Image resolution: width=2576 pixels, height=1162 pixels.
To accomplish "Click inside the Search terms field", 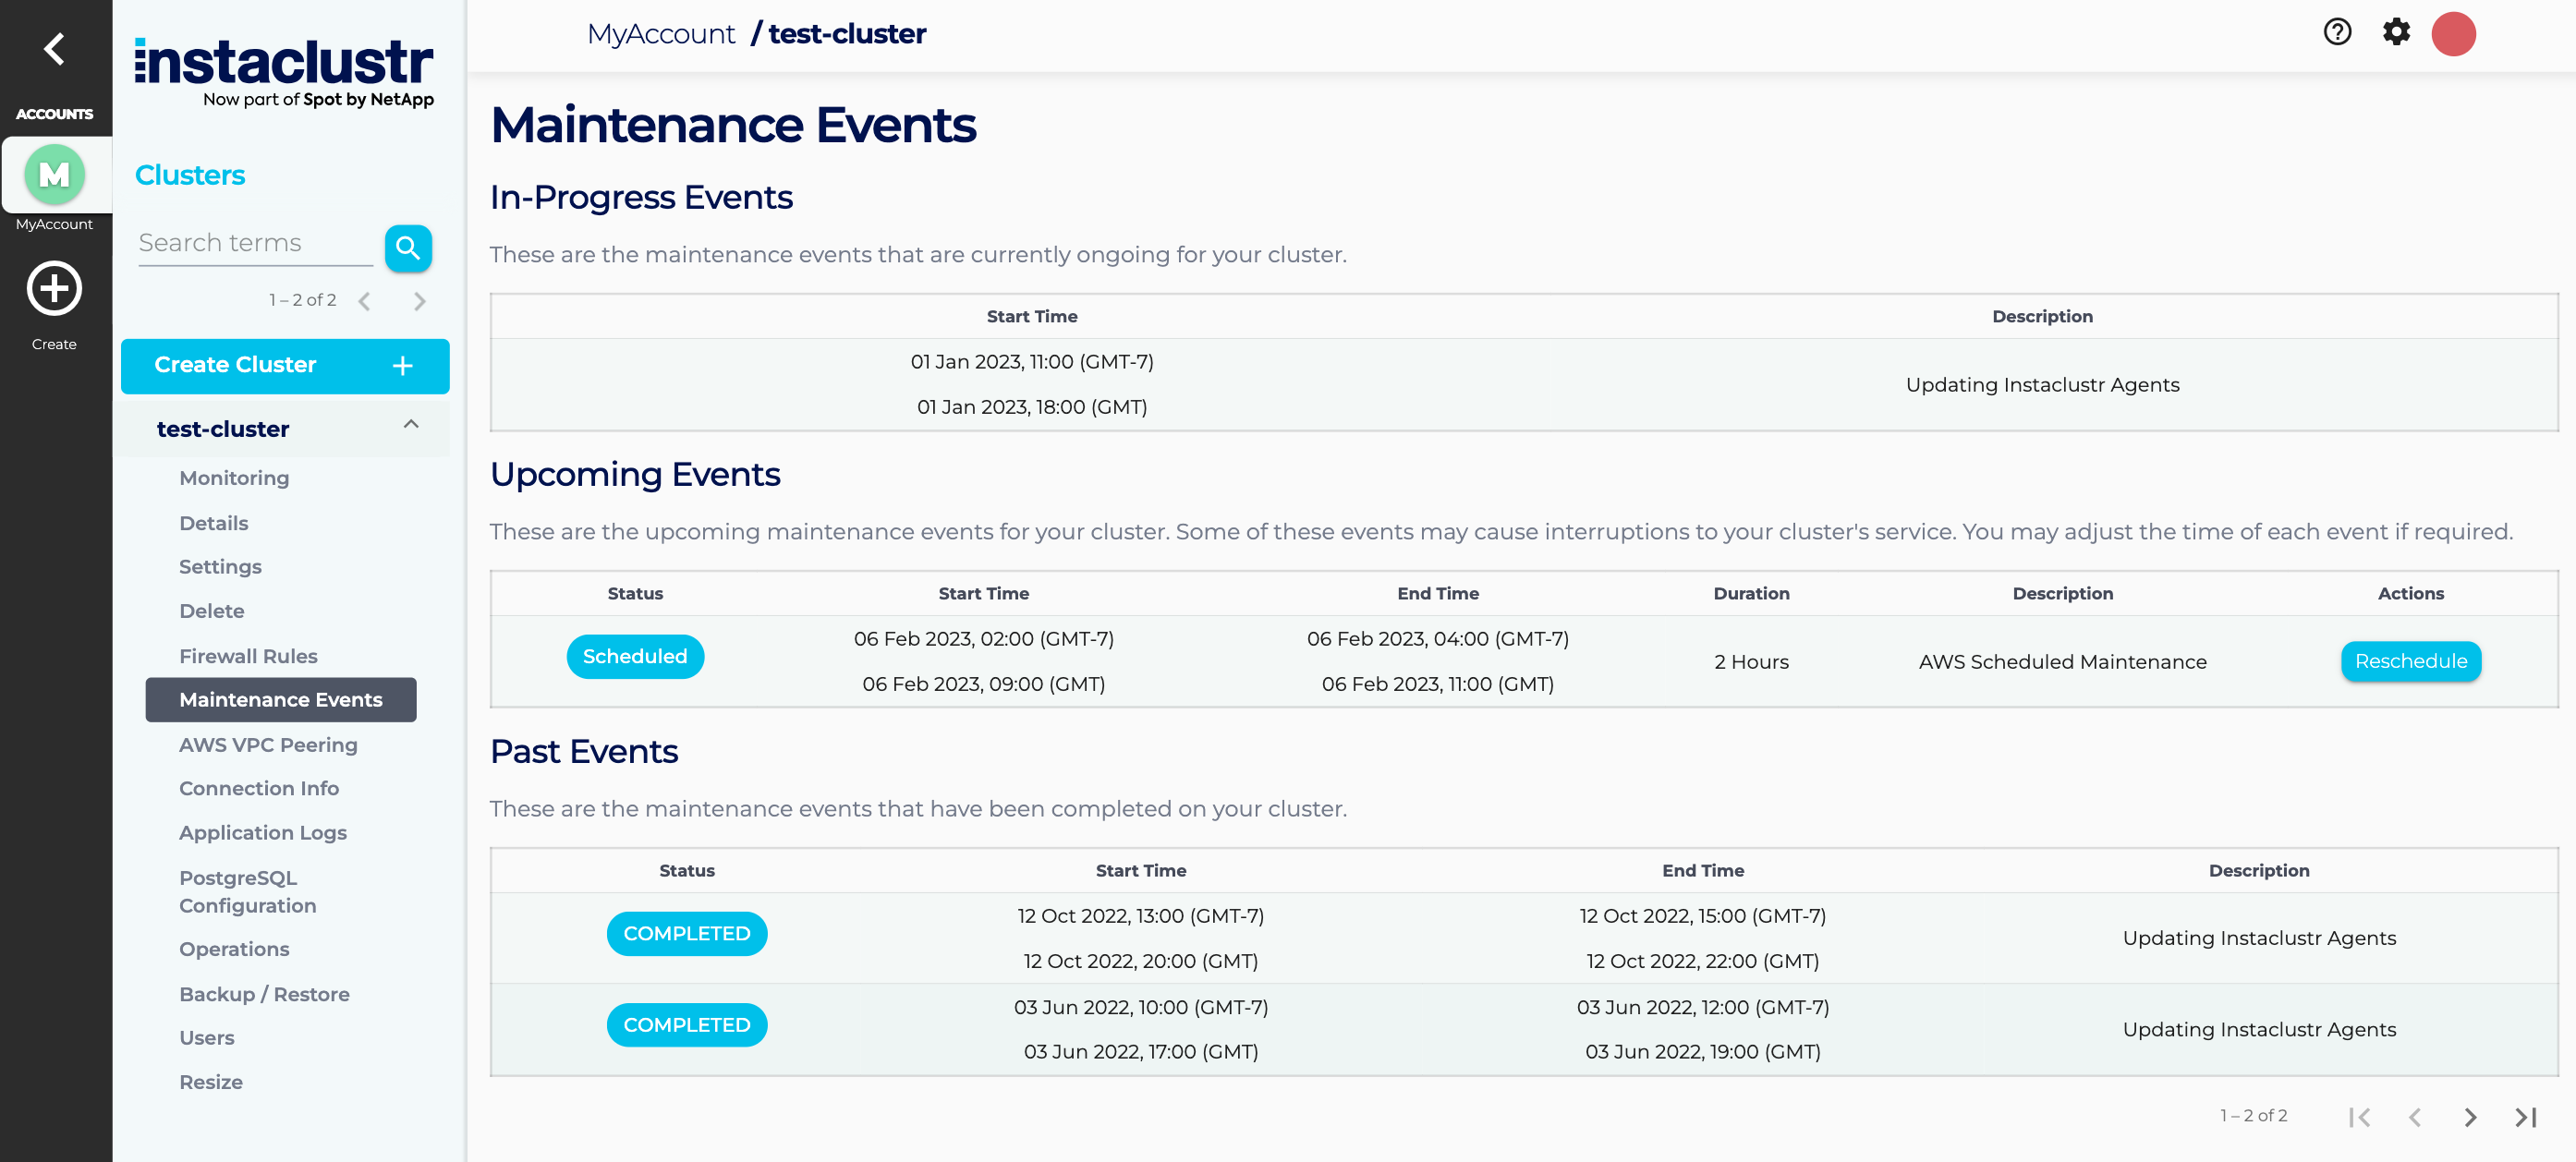I will click(255, 242).
